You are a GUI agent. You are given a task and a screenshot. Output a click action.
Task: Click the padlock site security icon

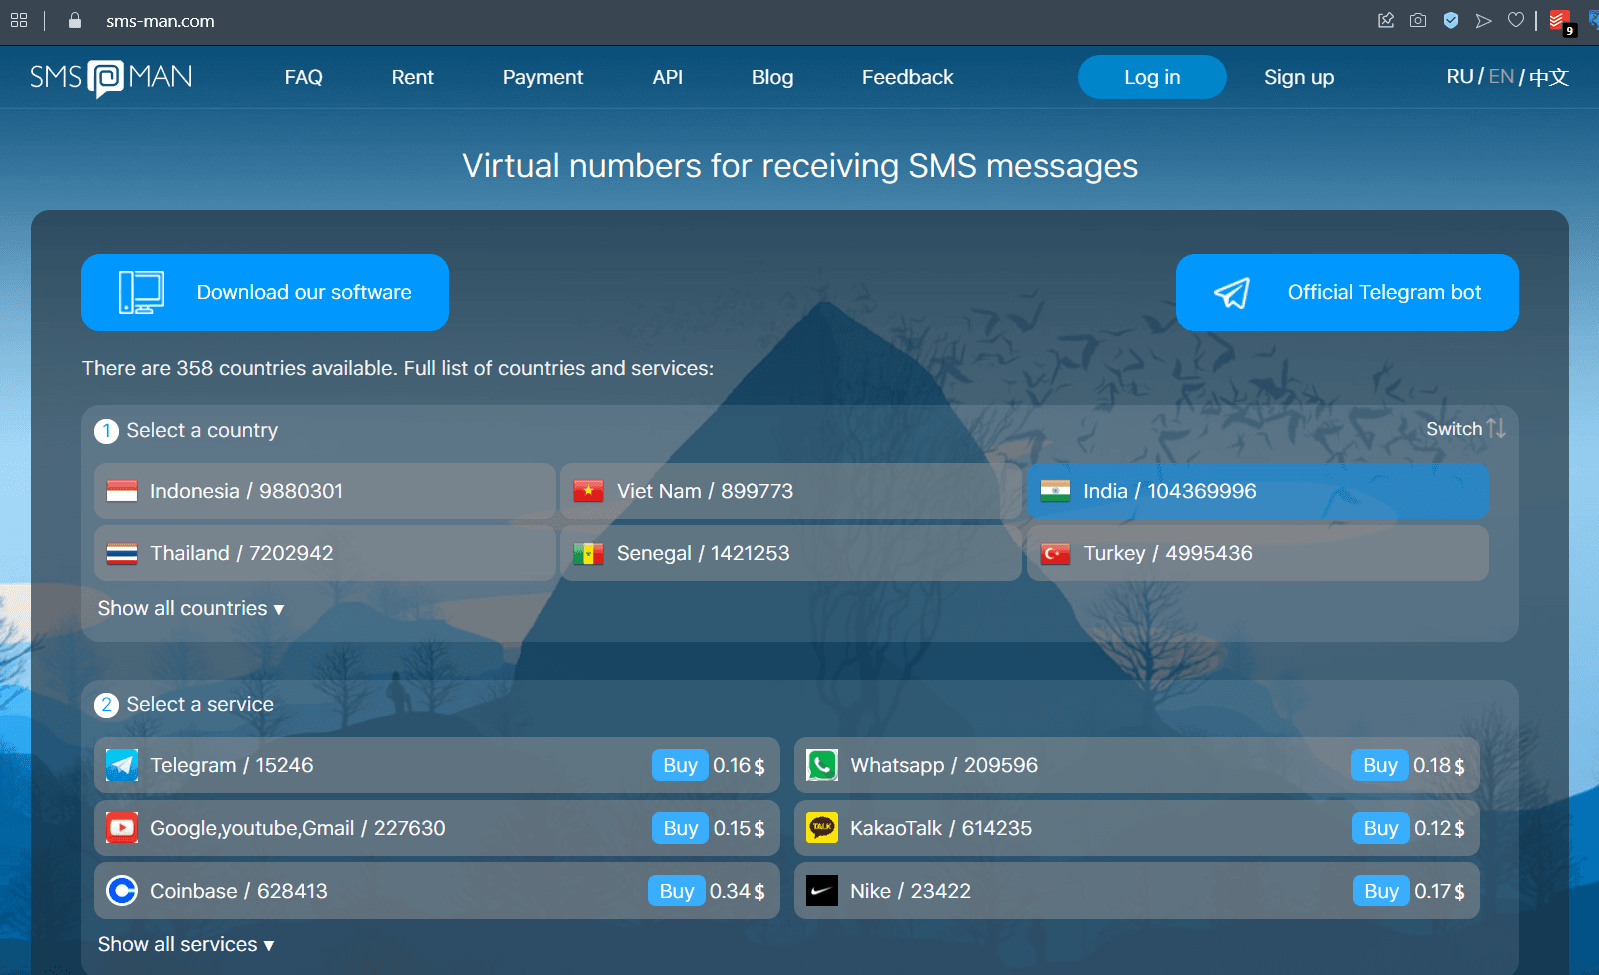75,20
